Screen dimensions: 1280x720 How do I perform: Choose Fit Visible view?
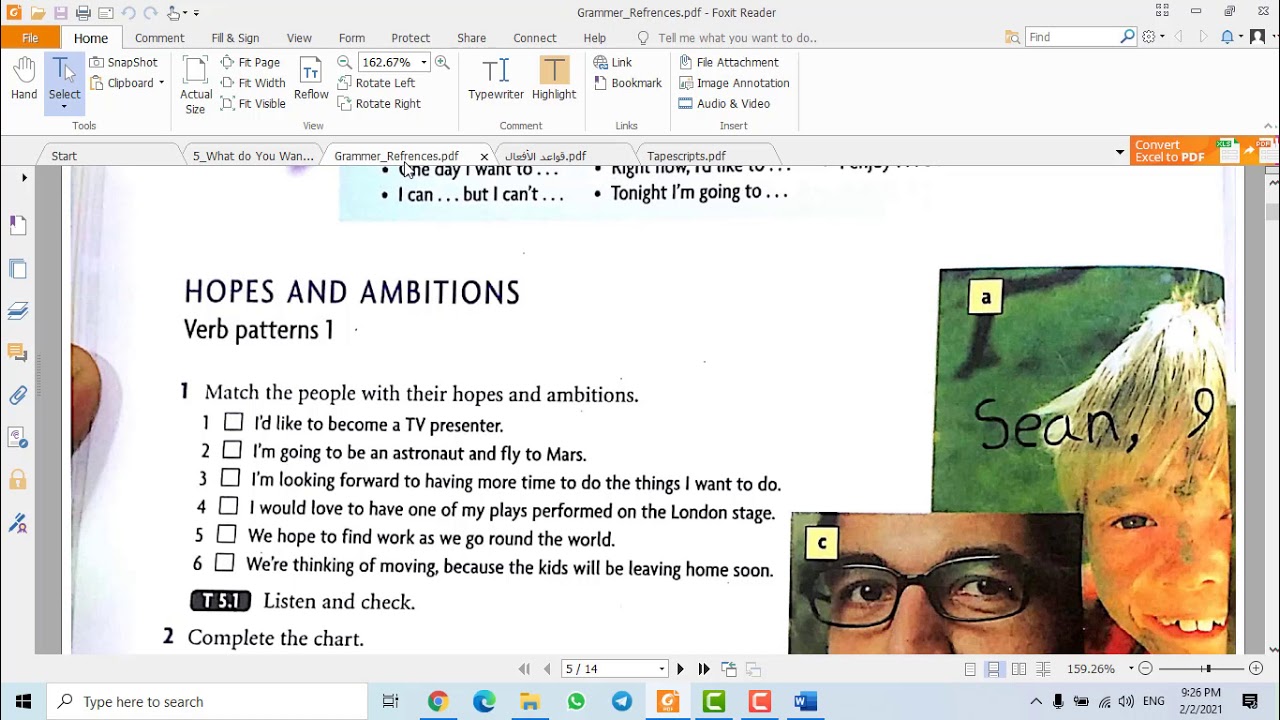tap(253, 103)
